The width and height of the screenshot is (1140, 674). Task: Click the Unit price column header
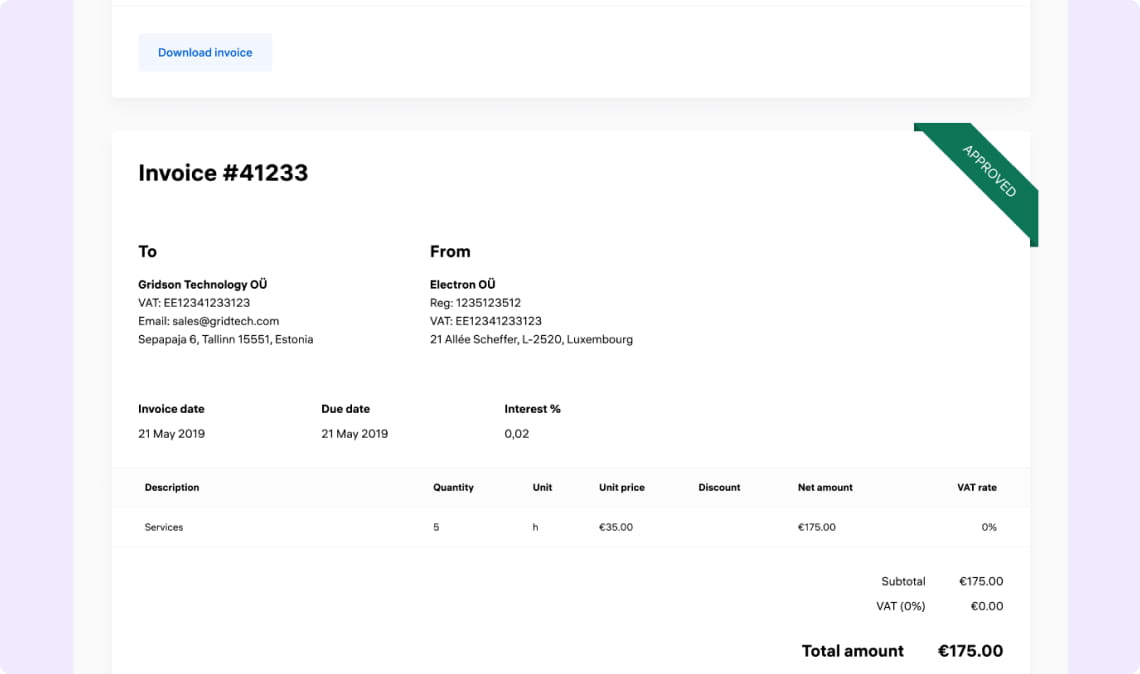pyautogui.click(x=621, y=488)
